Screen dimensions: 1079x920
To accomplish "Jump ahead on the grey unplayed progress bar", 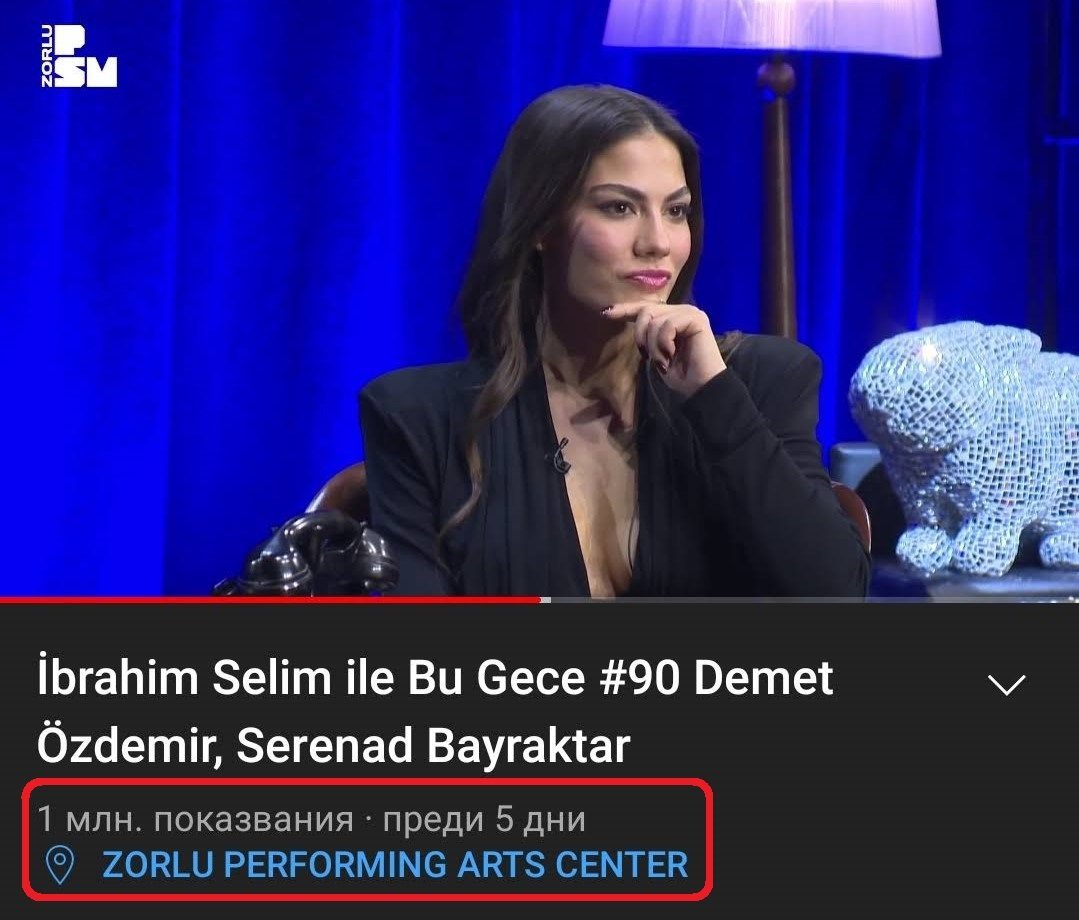I will coord(814,600).
